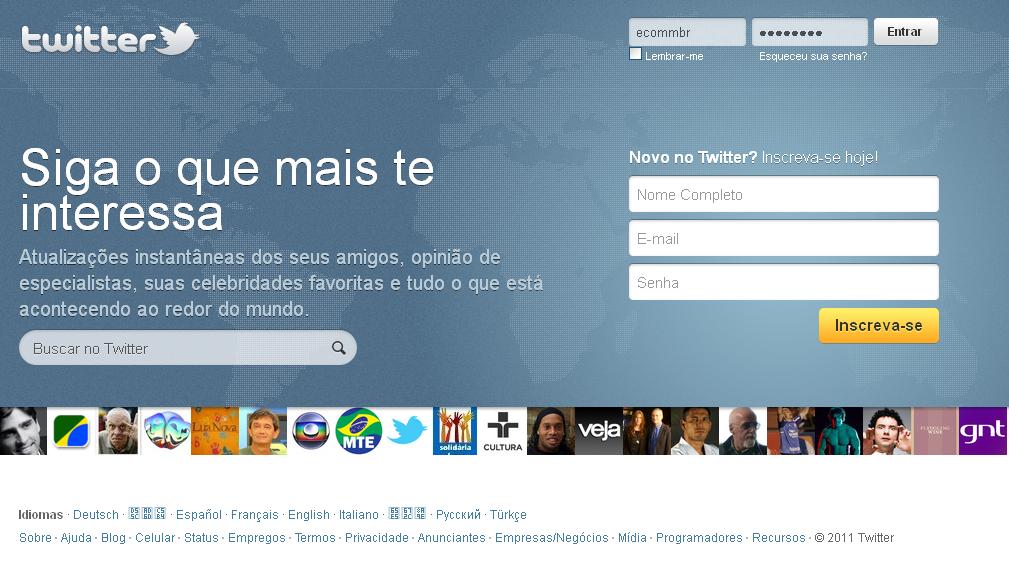Open the purple gnt logo avatar
The image size is (1009, 588).
click(983, 431)
